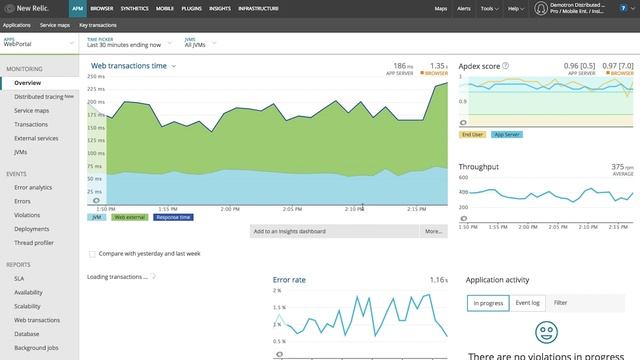
Task: Click the smiley face no-violations icon
Action: [546, 332]
